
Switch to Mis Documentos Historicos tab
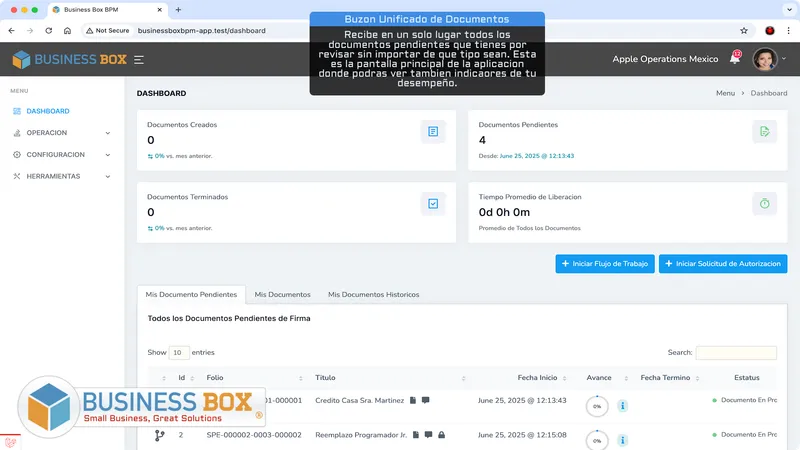(x=373, y=294)
